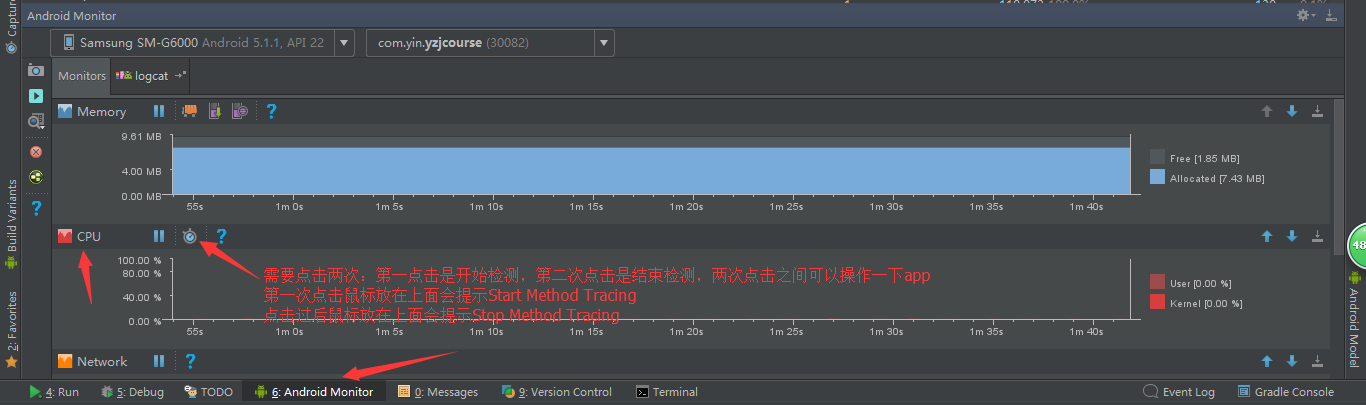Viewport: 1366px width, 405px height.
Task: Start method tracing stopwatch icon
Action: tap(190, 236)
